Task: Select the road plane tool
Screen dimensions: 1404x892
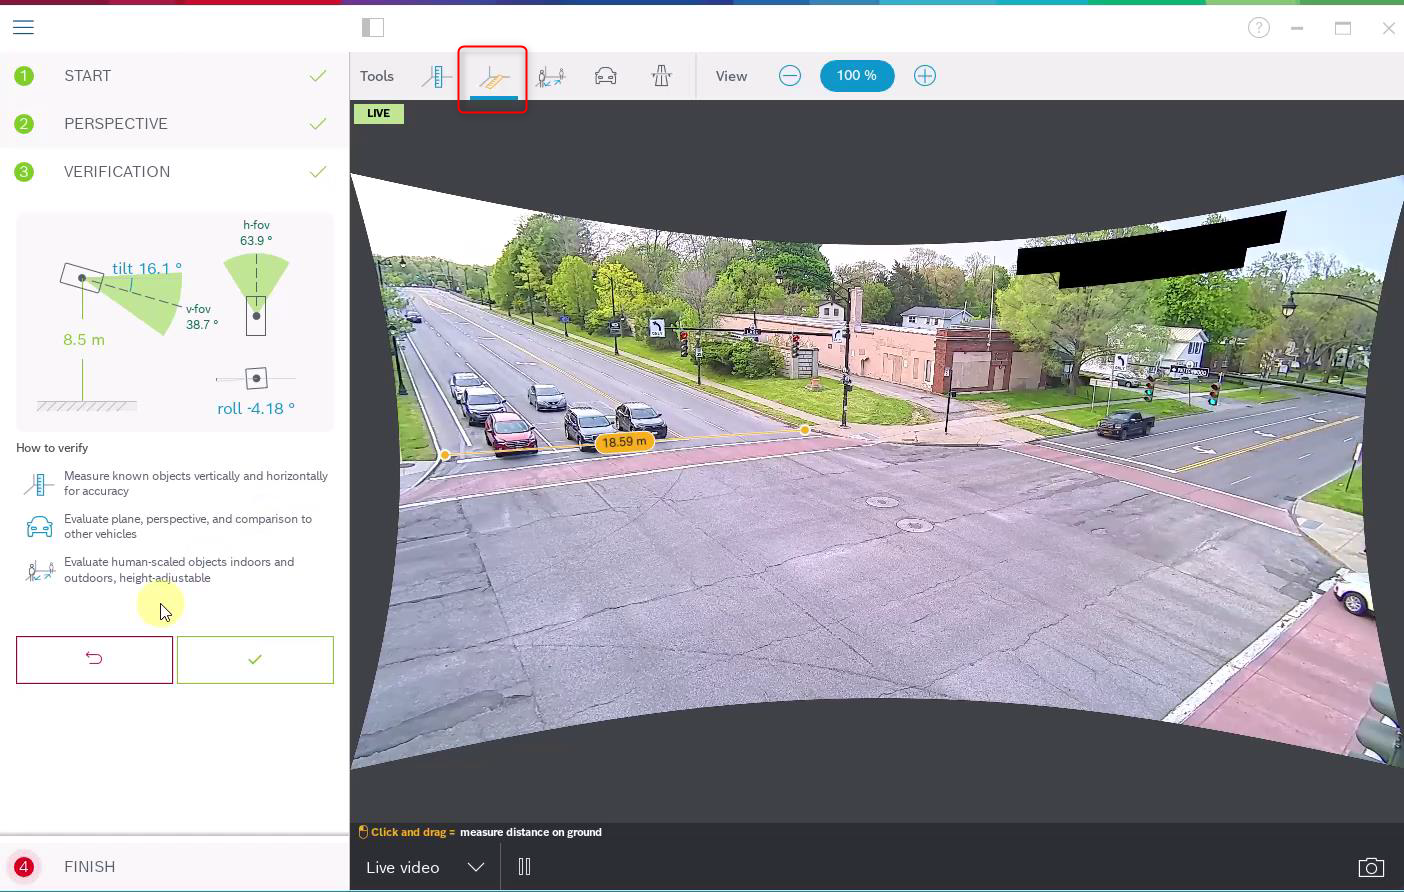Action: click(661, 76)
